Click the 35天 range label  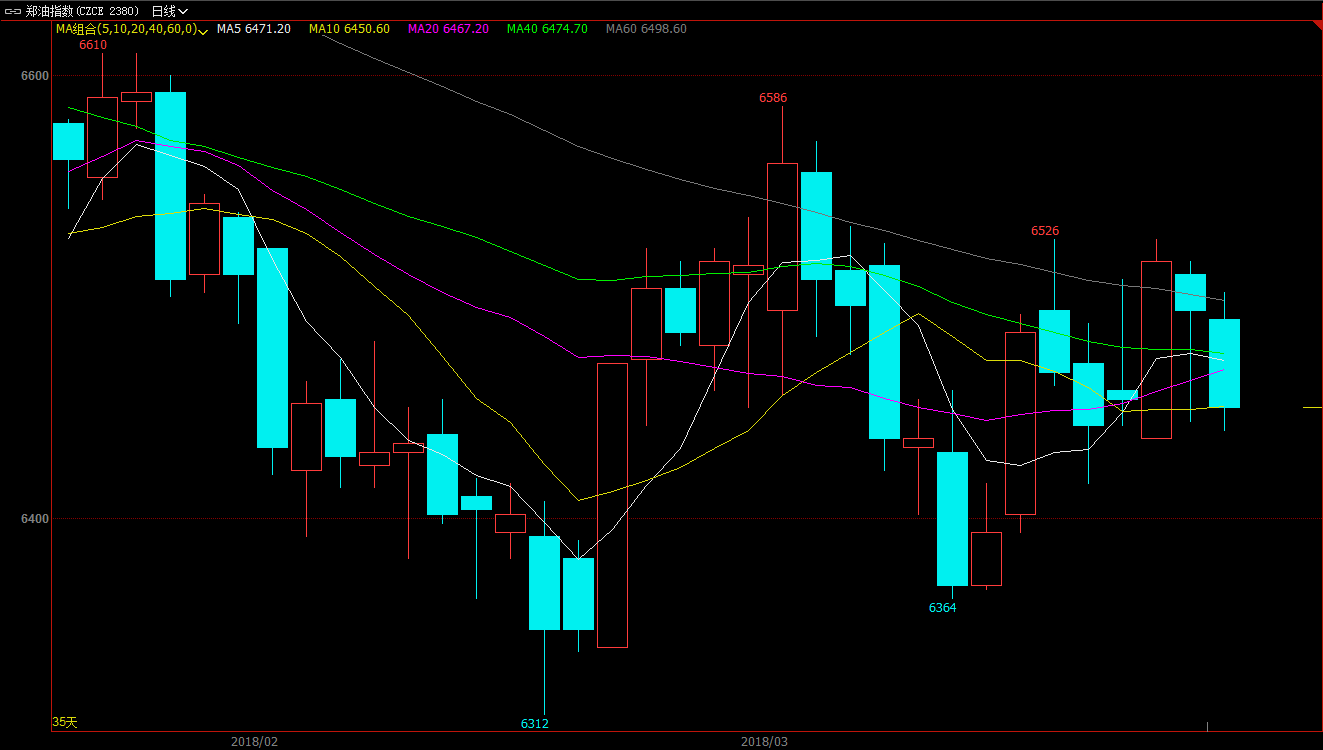click(x=65, y=722)
